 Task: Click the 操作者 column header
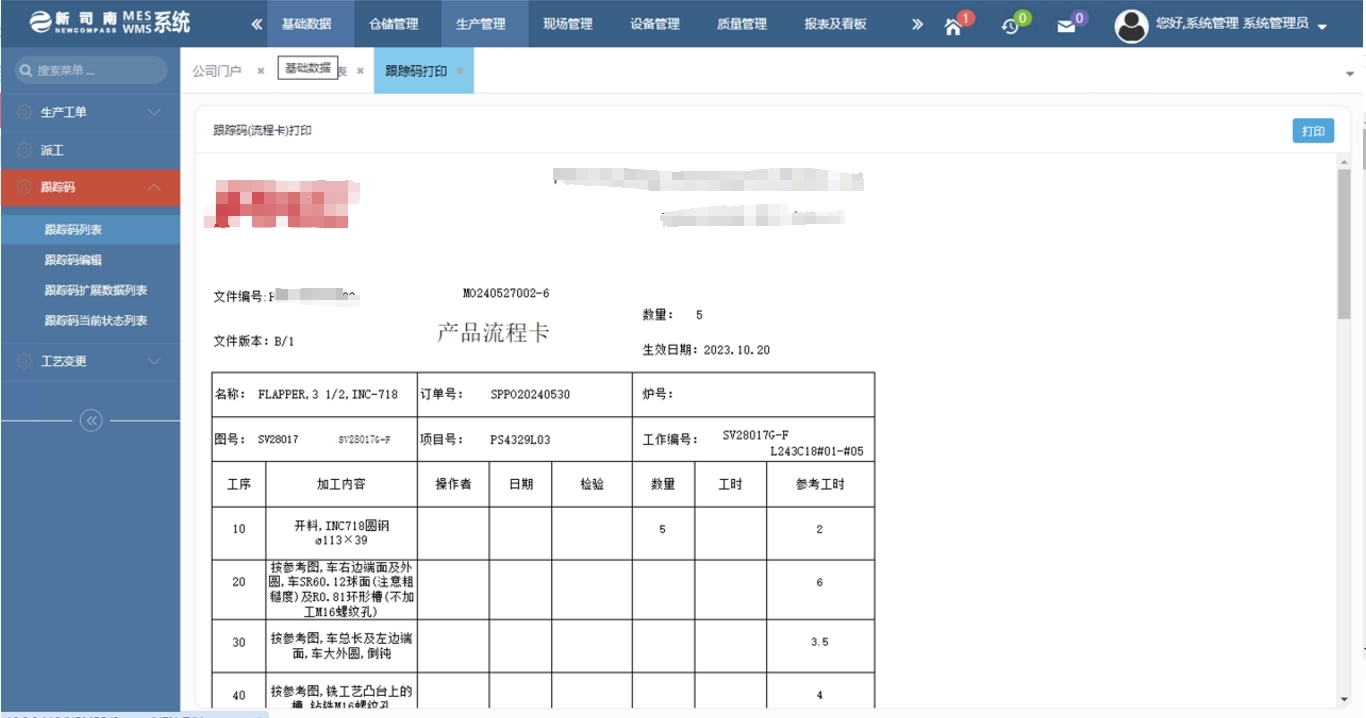coord(453,484)
